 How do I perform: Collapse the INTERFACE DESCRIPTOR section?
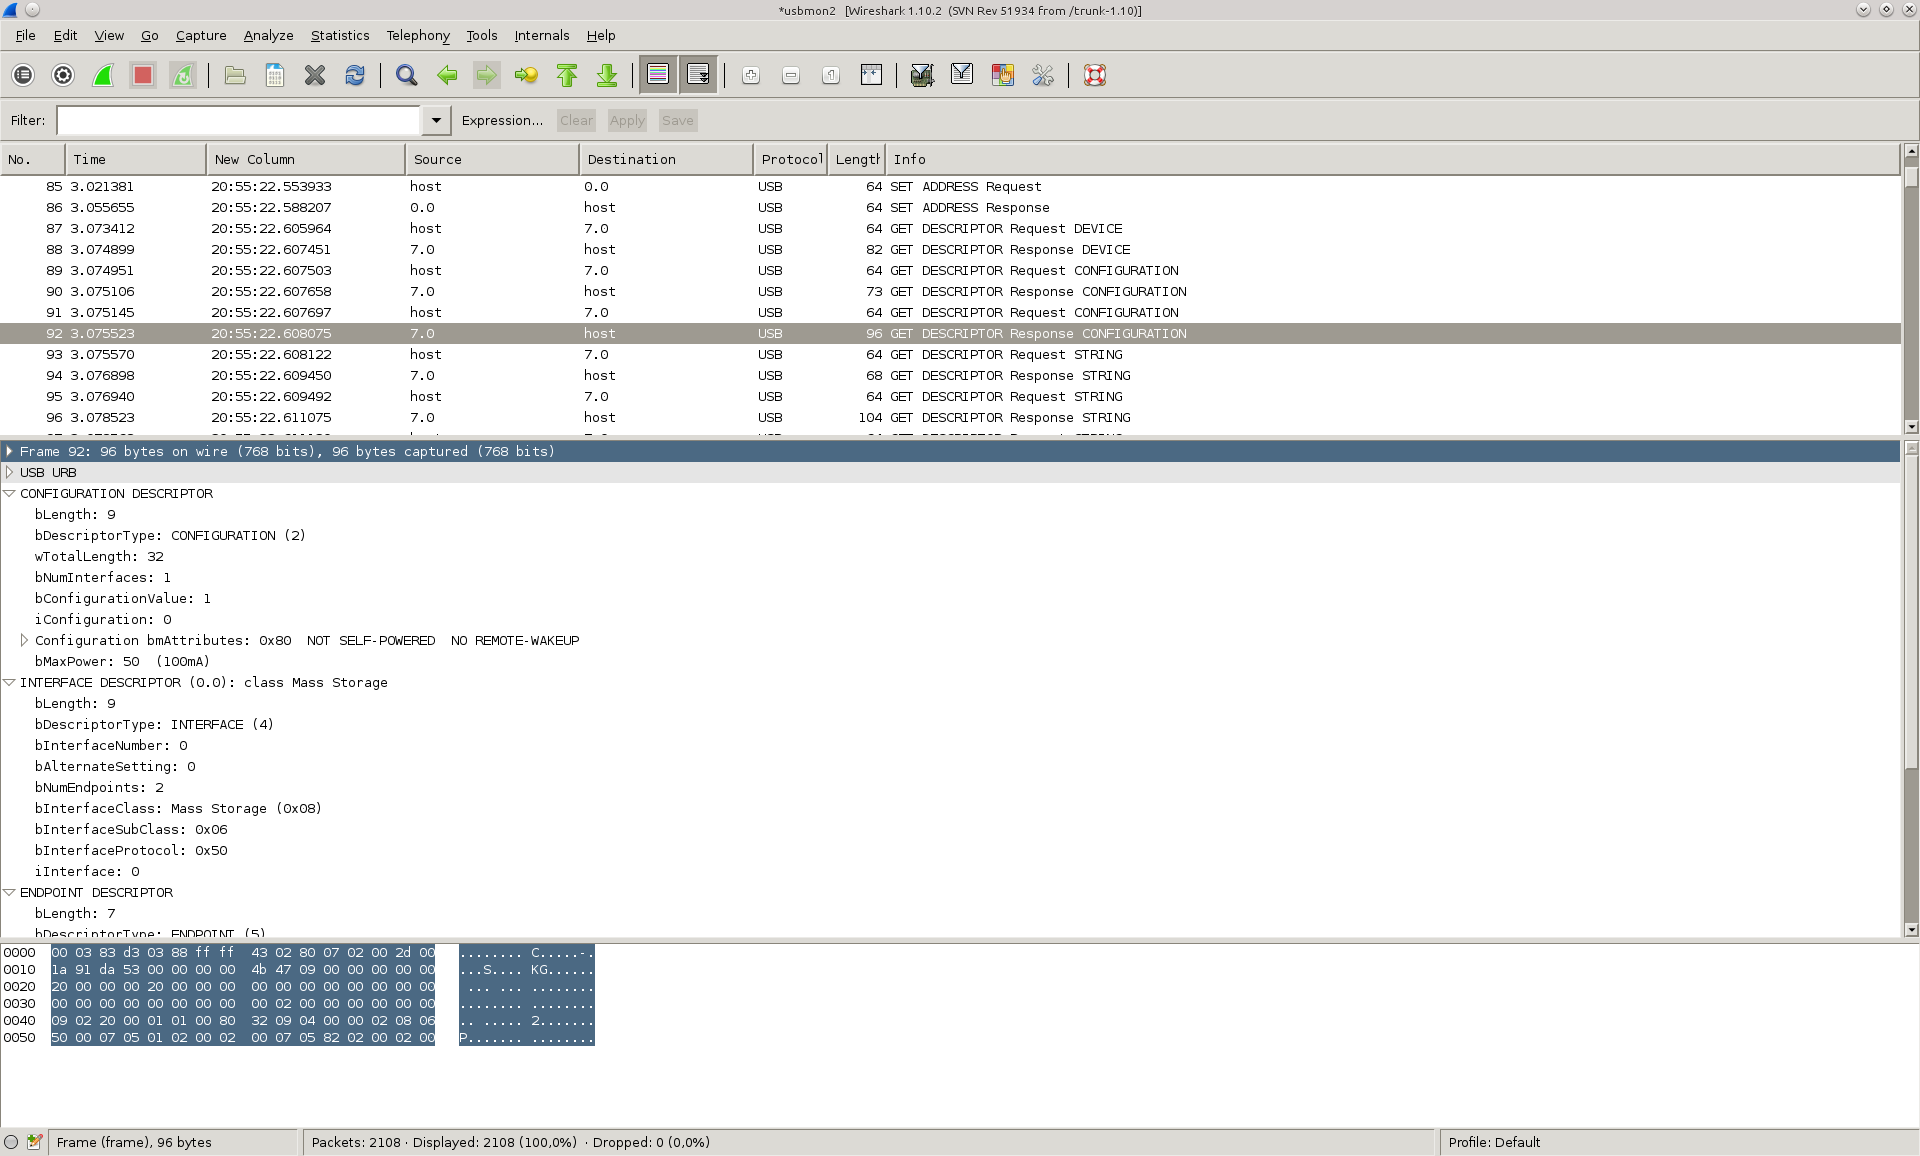(10, 682)
